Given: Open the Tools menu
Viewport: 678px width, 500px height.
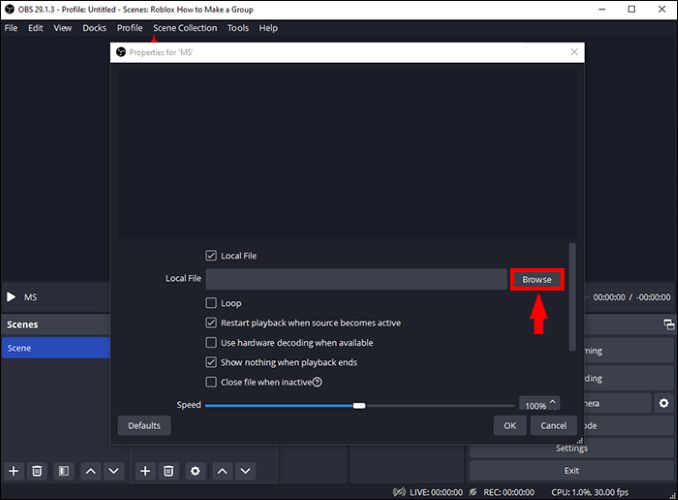Looking at the screenshot, I should (x=238, y=28).
